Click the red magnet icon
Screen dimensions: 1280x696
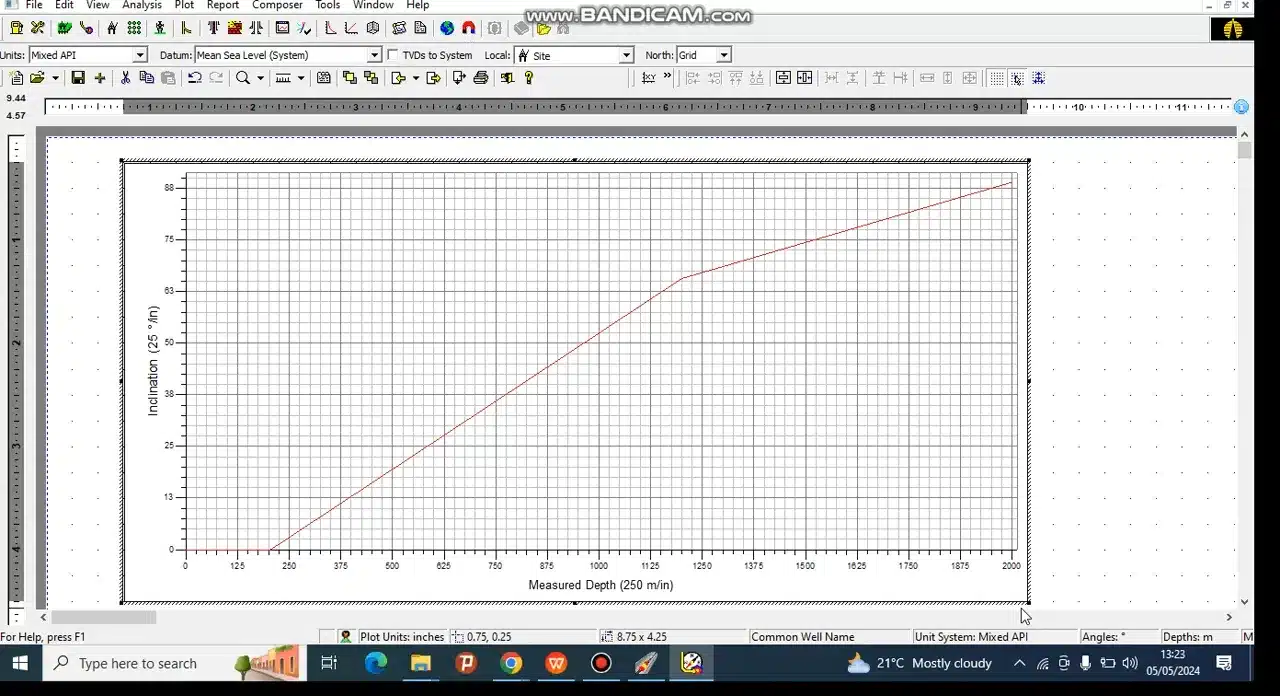pyautogui.click(x=468, y=29)
